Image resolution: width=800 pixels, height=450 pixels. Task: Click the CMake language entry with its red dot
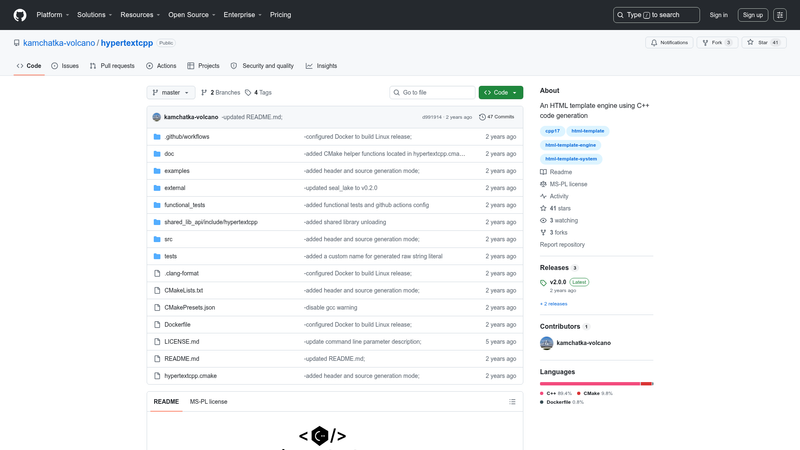[594, 393]
